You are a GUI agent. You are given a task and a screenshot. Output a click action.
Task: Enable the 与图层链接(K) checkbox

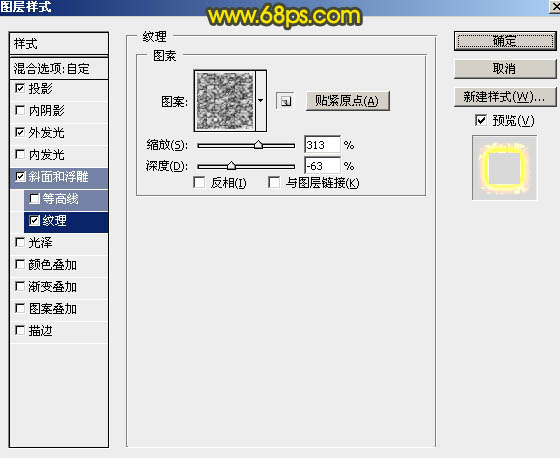click(274, 183)
